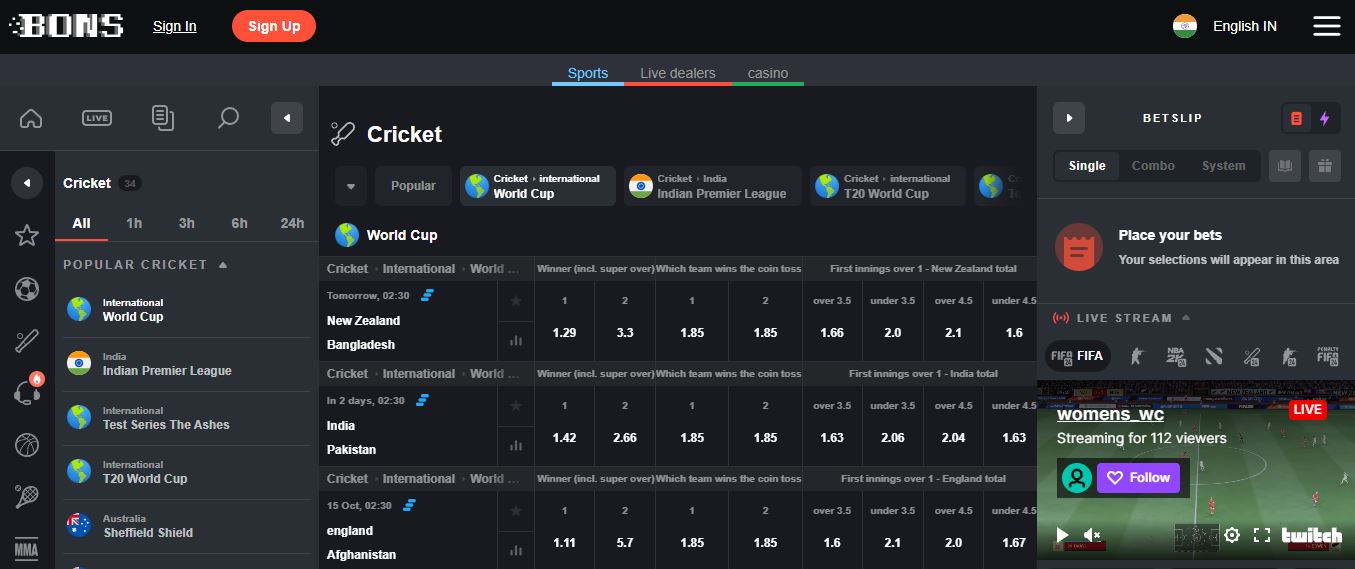
Task: Toggle the quick bet lightning icon
Action: [x=1325, y=118]
